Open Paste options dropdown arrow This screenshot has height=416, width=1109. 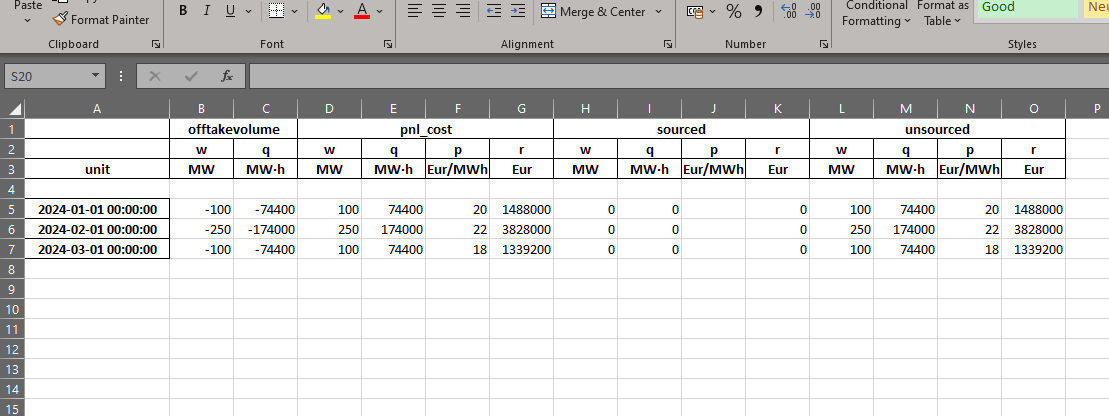click(28, 20)
